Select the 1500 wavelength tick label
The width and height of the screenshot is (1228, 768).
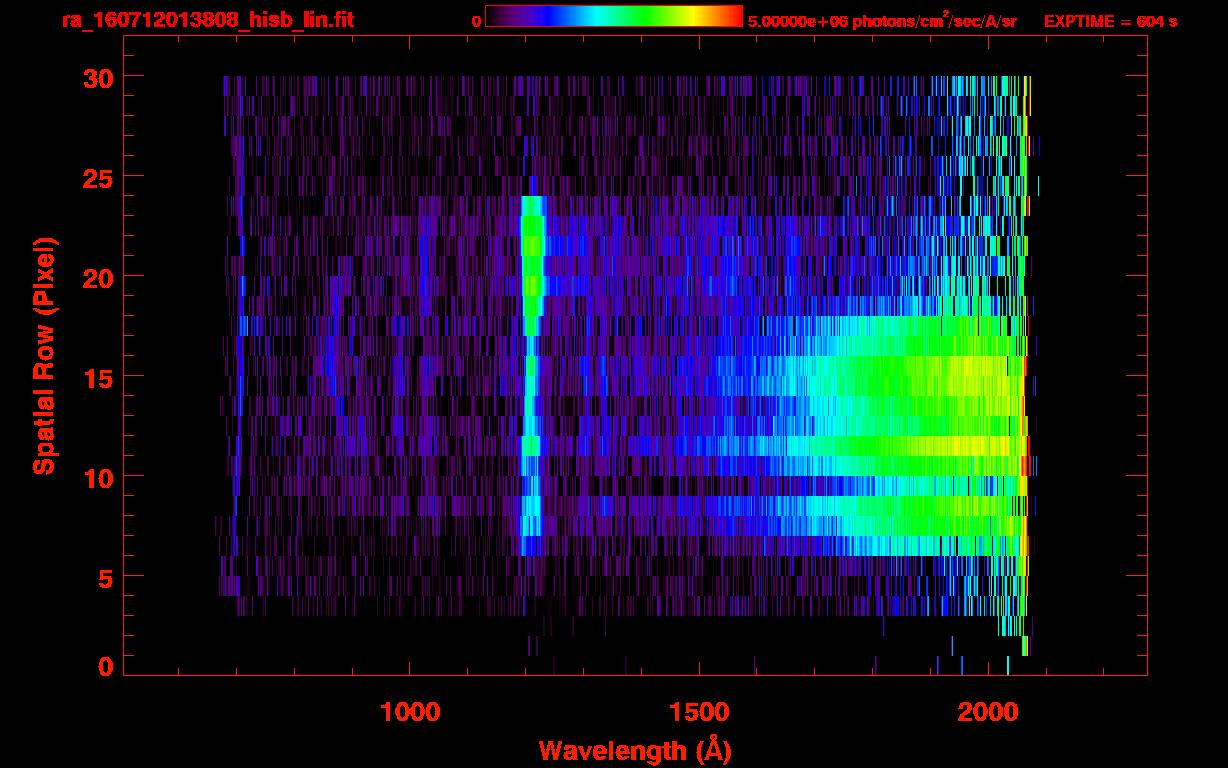pyautogui.click(x=699, y=712)
